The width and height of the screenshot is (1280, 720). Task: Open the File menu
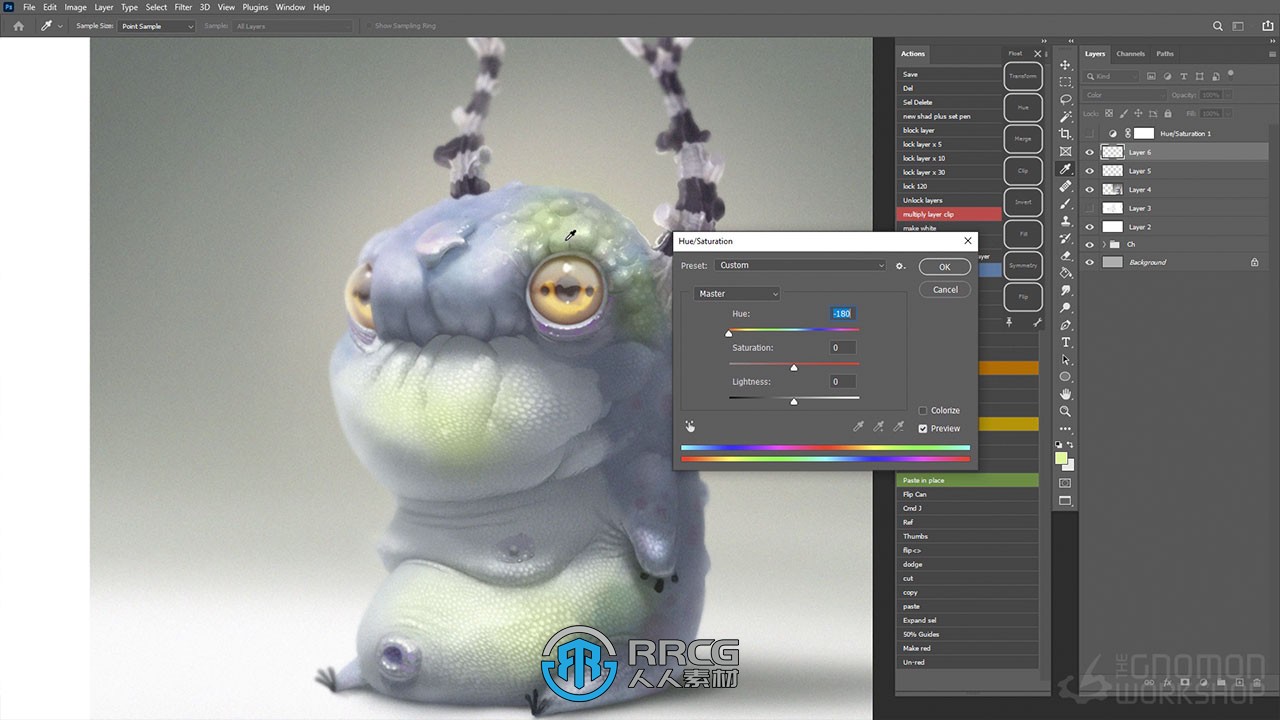click(29, 7)
